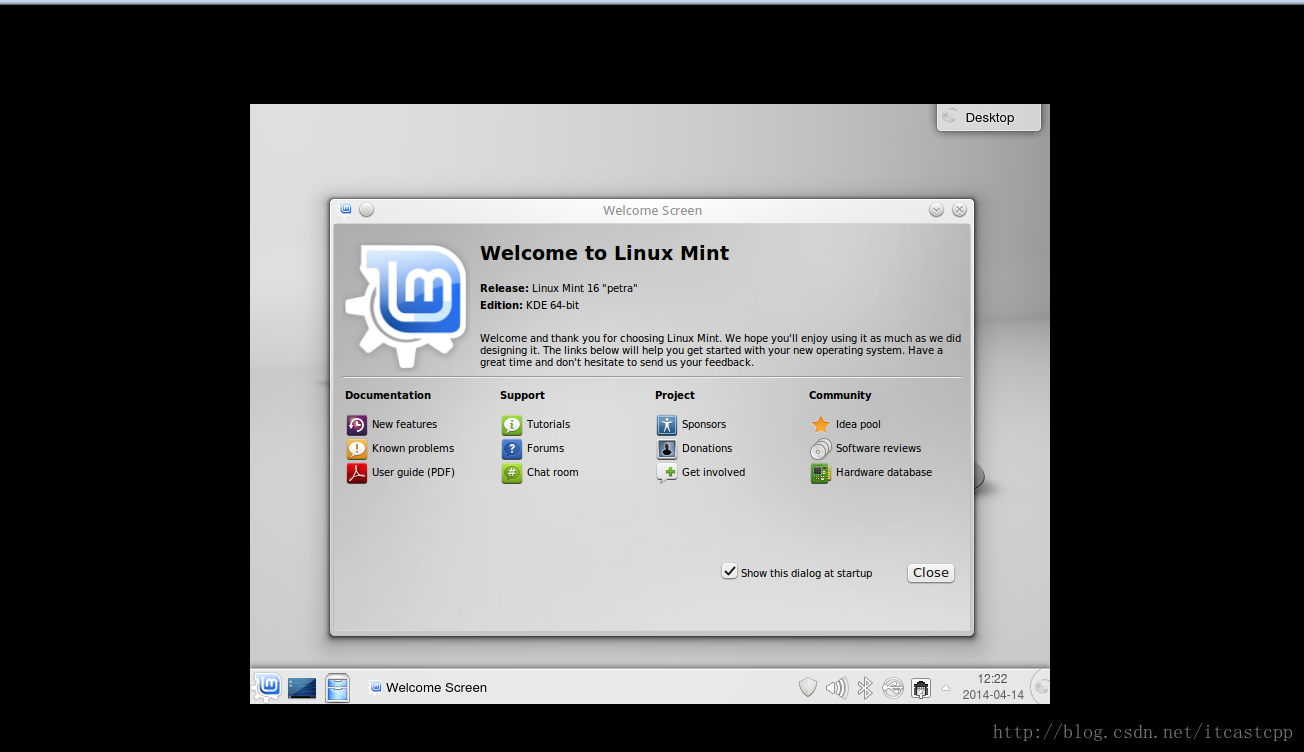Click the Bluetooth tray icon
This screenshot has width=1304, height=752.
pos(865,687)
